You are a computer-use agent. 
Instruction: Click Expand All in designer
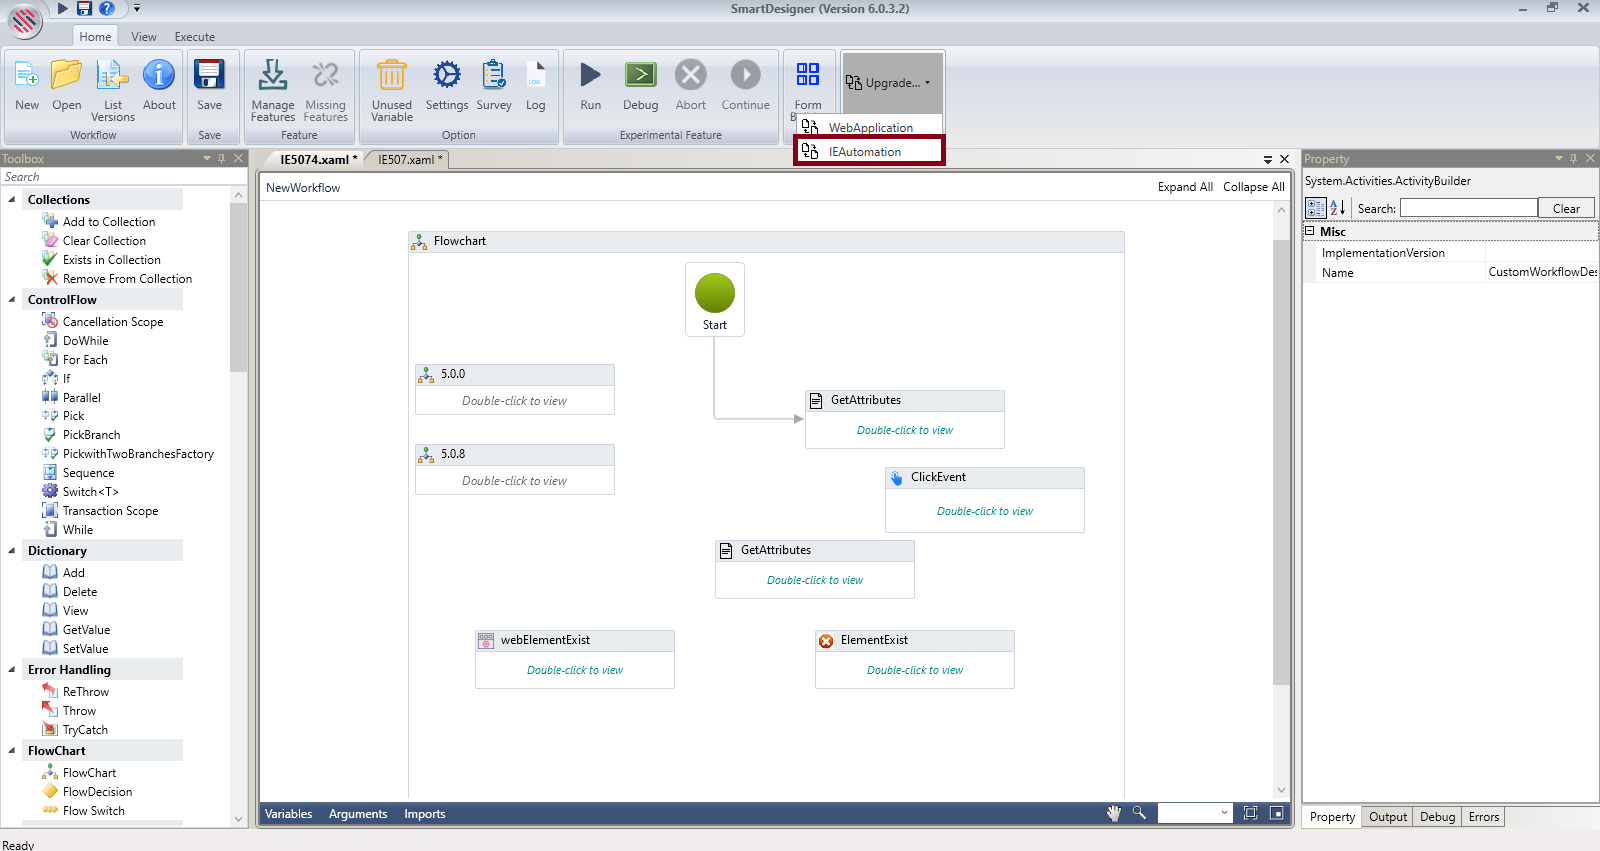pyautogui.click(x=1185, y=187)
